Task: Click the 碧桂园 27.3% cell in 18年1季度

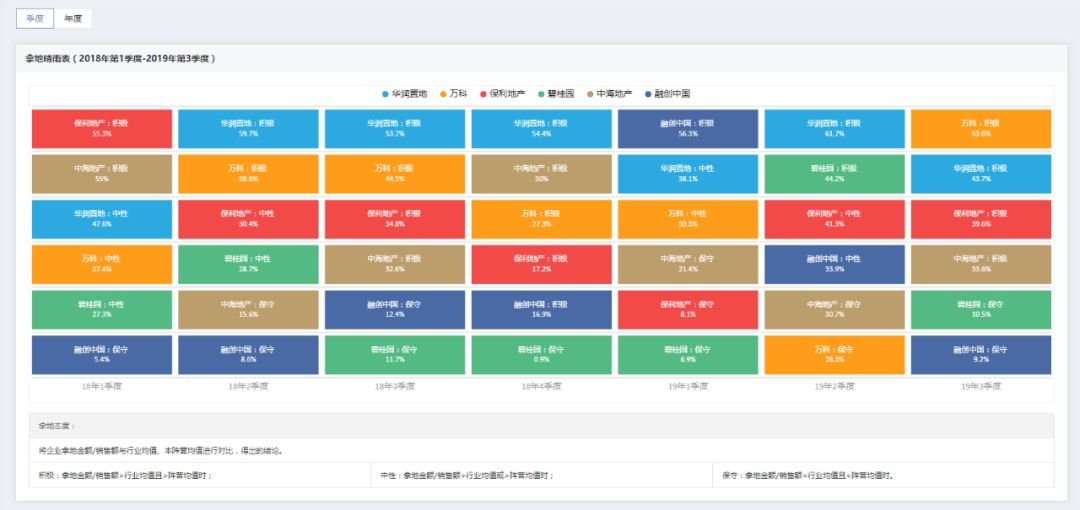Action: click(x=102, y=309)
